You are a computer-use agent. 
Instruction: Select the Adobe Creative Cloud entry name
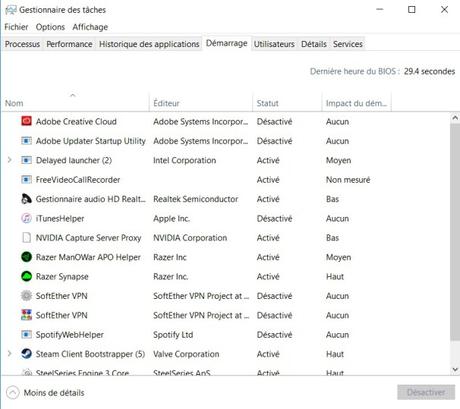(x=76, y=121)
